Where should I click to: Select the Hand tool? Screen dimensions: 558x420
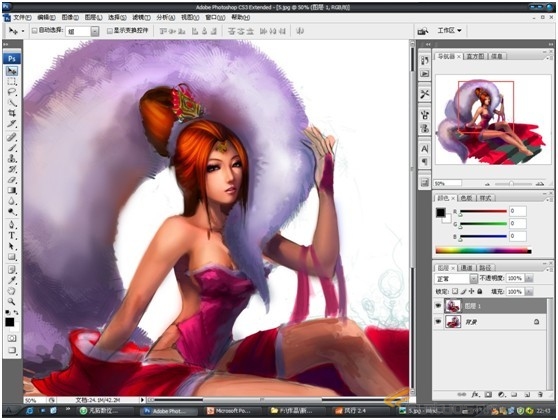12,291
